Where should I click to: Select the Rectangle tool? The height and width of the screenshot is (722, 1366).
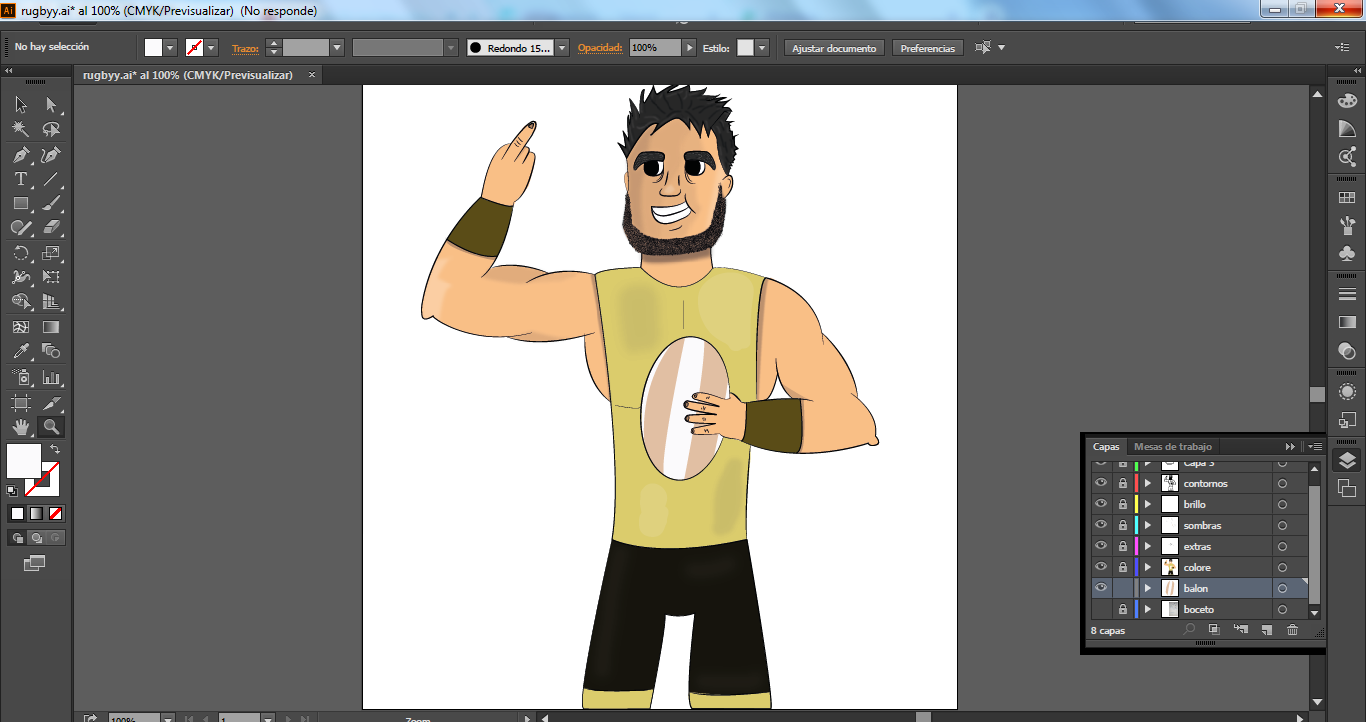pos(21,203)
